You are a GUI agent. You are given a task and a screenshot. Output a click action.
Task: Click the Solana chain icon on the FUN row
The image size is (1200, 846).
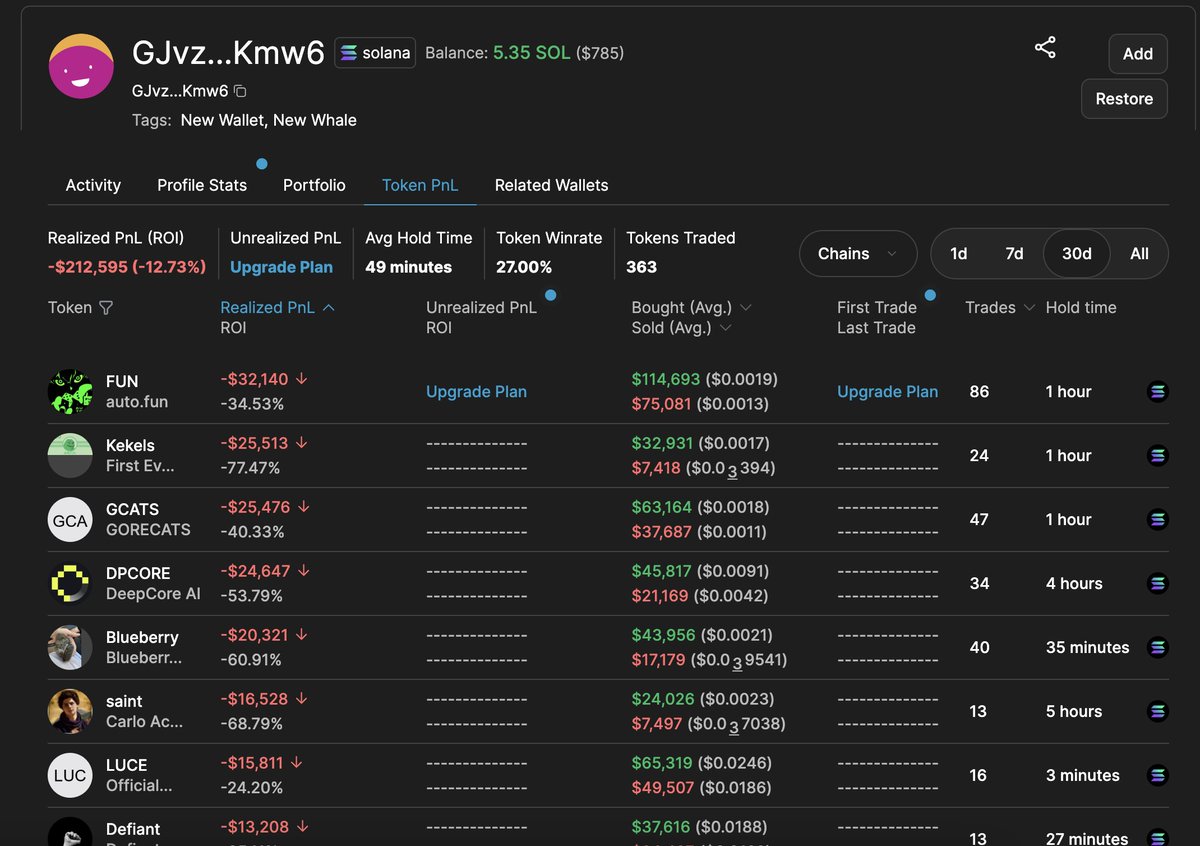[x=1157, y=391]
